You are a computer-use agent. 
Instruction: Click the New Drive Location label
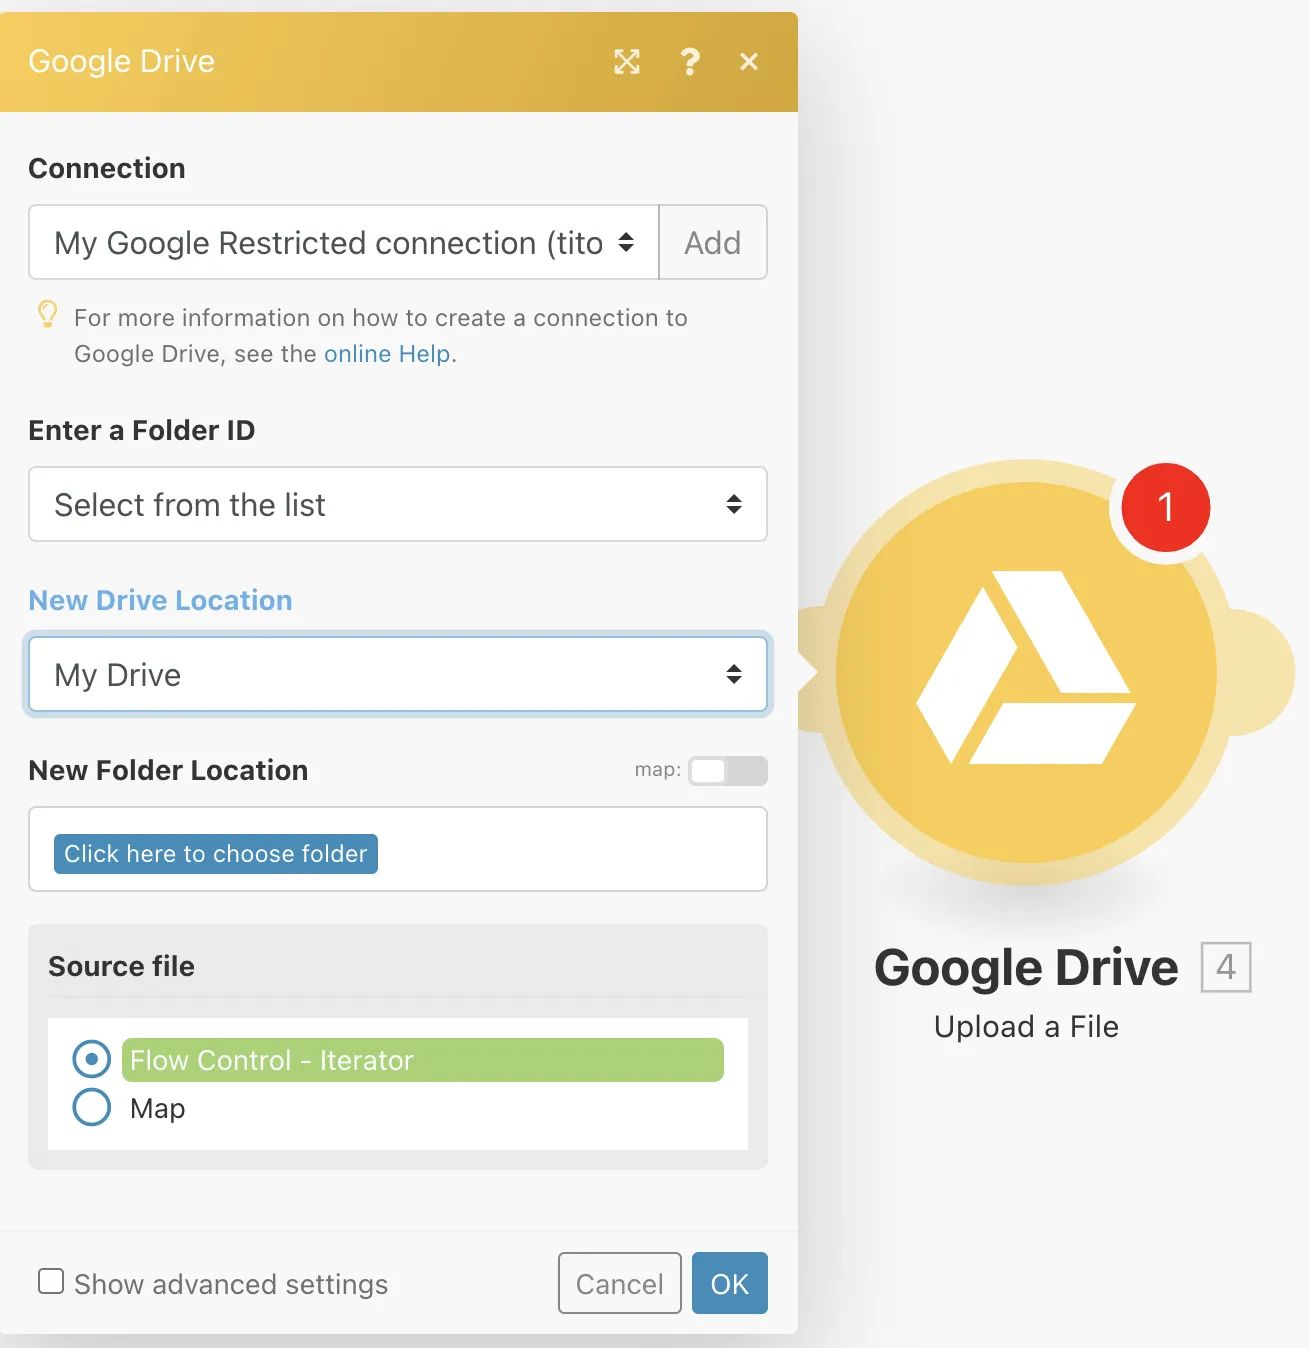160,600
